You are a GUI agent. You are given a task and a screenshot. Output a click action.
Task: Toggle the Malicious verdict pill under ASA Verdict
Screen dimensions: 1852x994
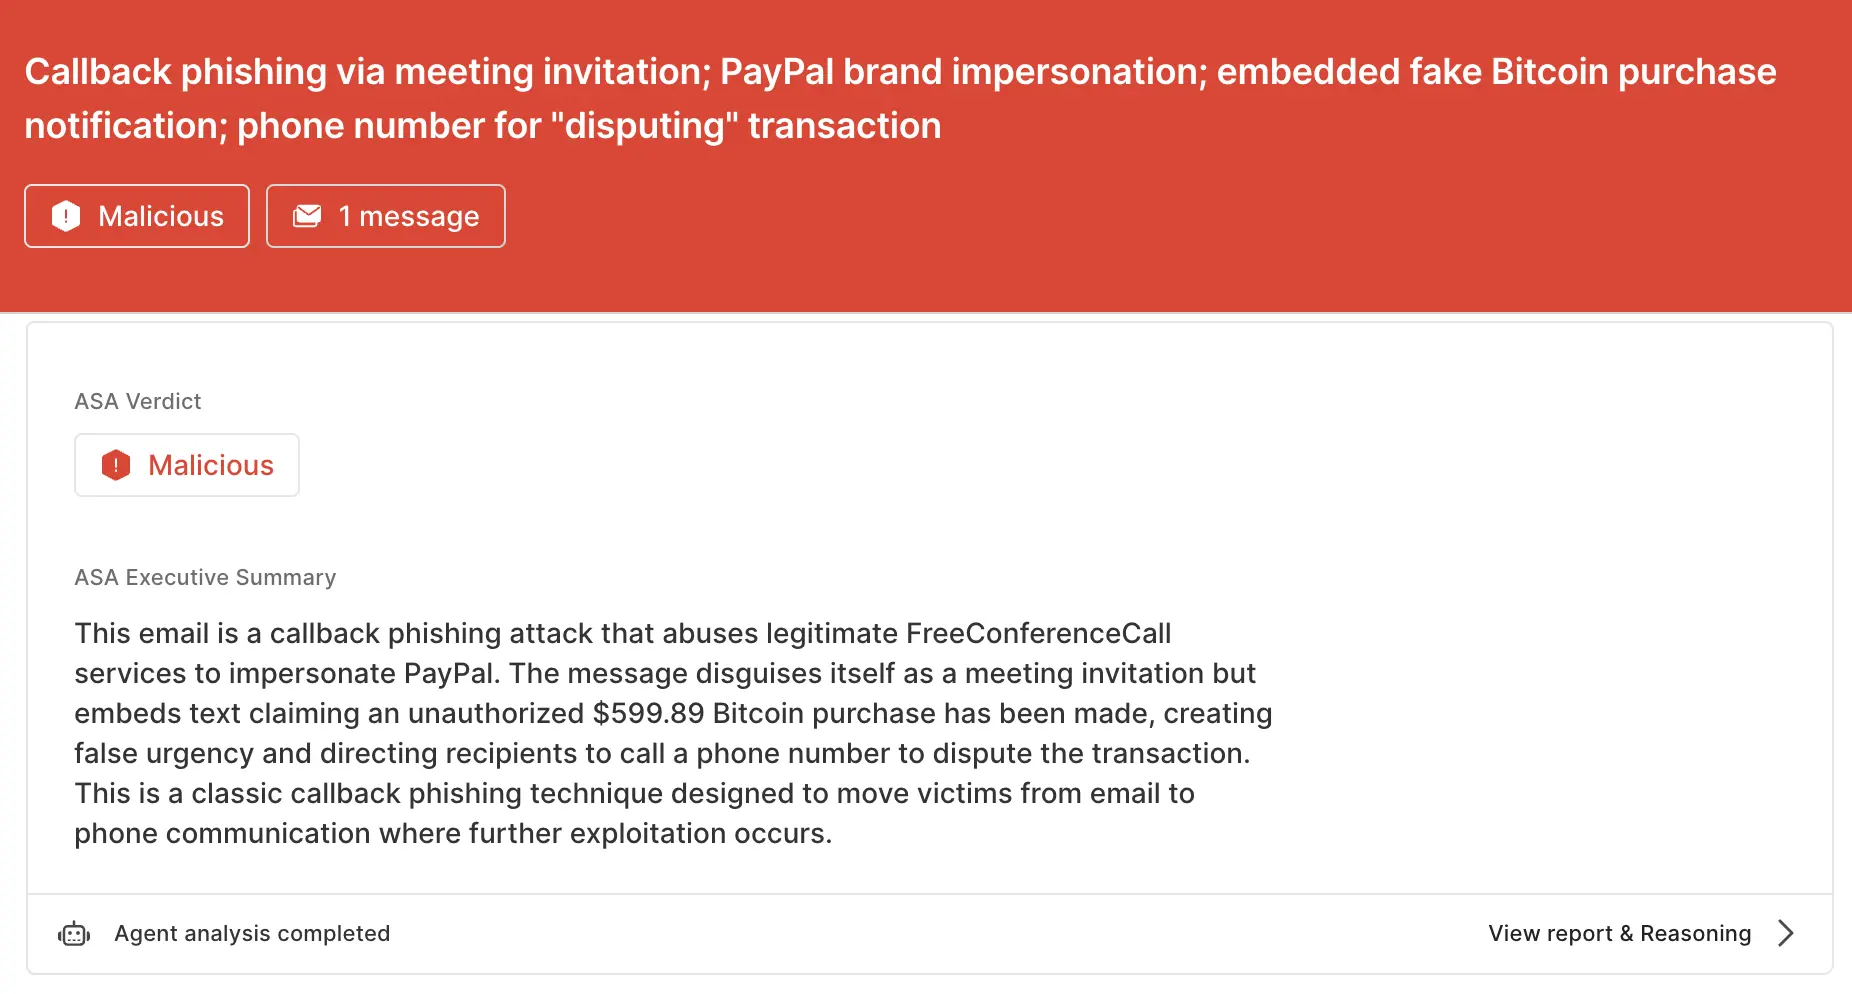[186, 464]
